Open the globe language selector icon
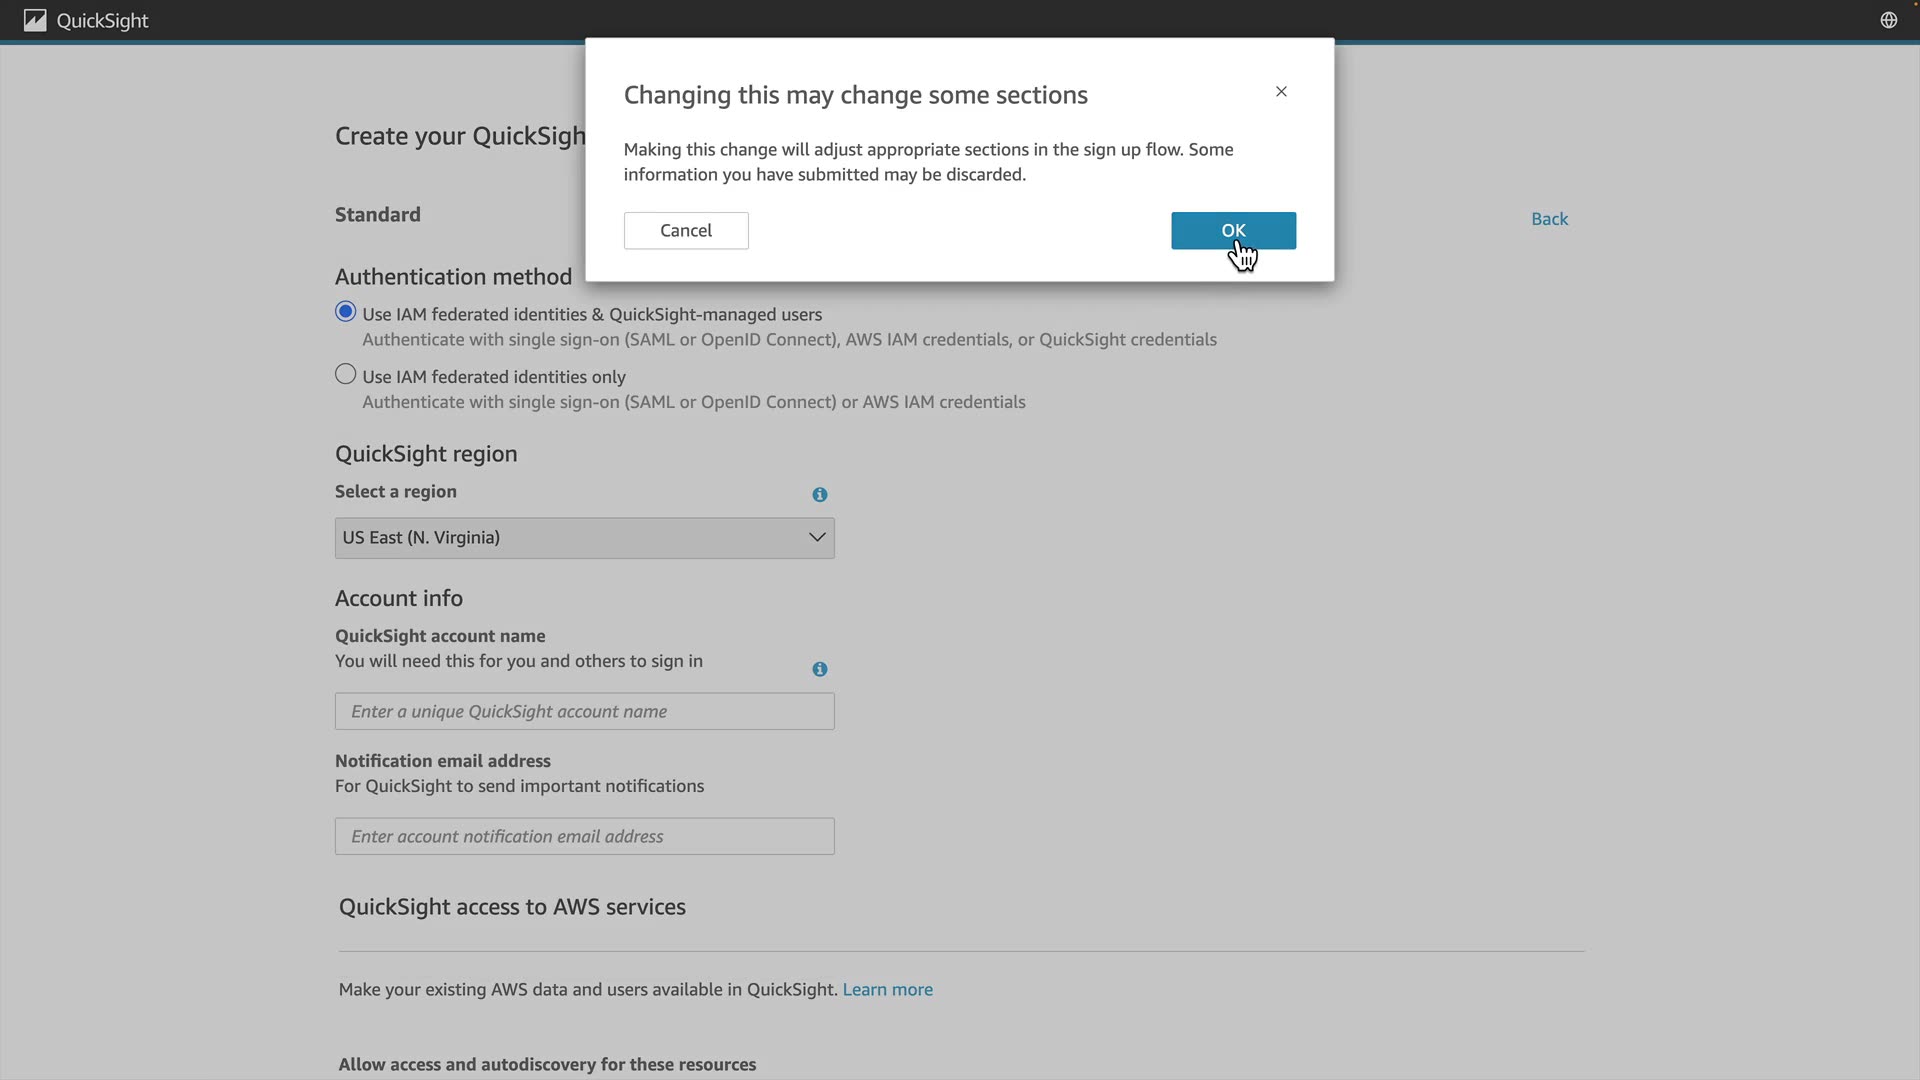Image resolution: width=1920 pixels, height=1080 pixels. pos(1888,20)
